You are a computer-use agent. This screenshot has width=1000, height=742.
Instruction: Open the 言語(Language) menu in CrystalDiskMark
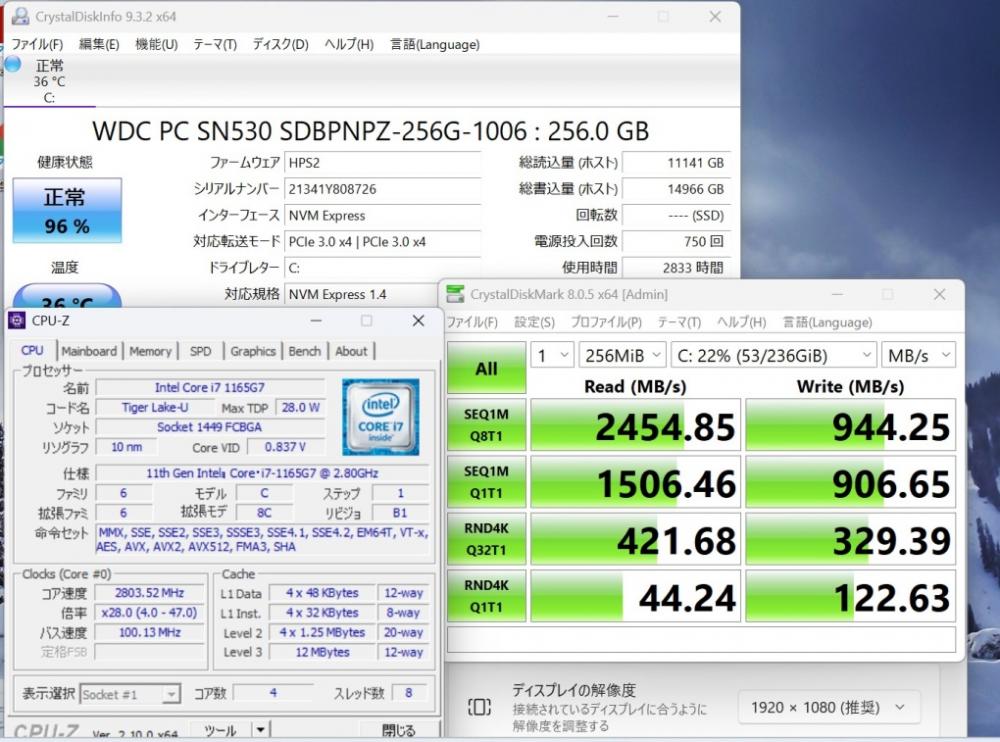coord(828,322)
